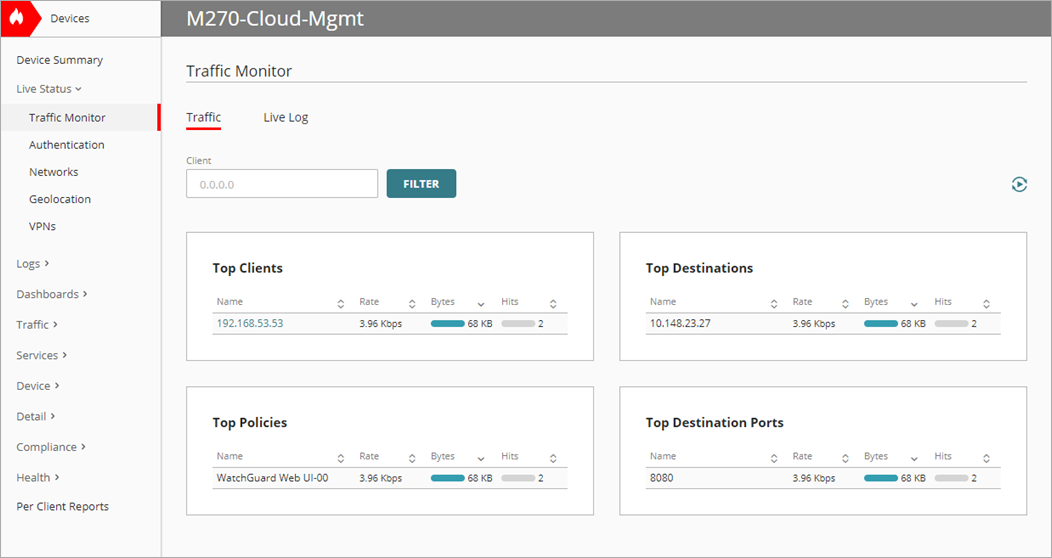Click Top Clients 3.96 Kbps rate value
This screenshot has height=558, width=1052.
point(380,323)
